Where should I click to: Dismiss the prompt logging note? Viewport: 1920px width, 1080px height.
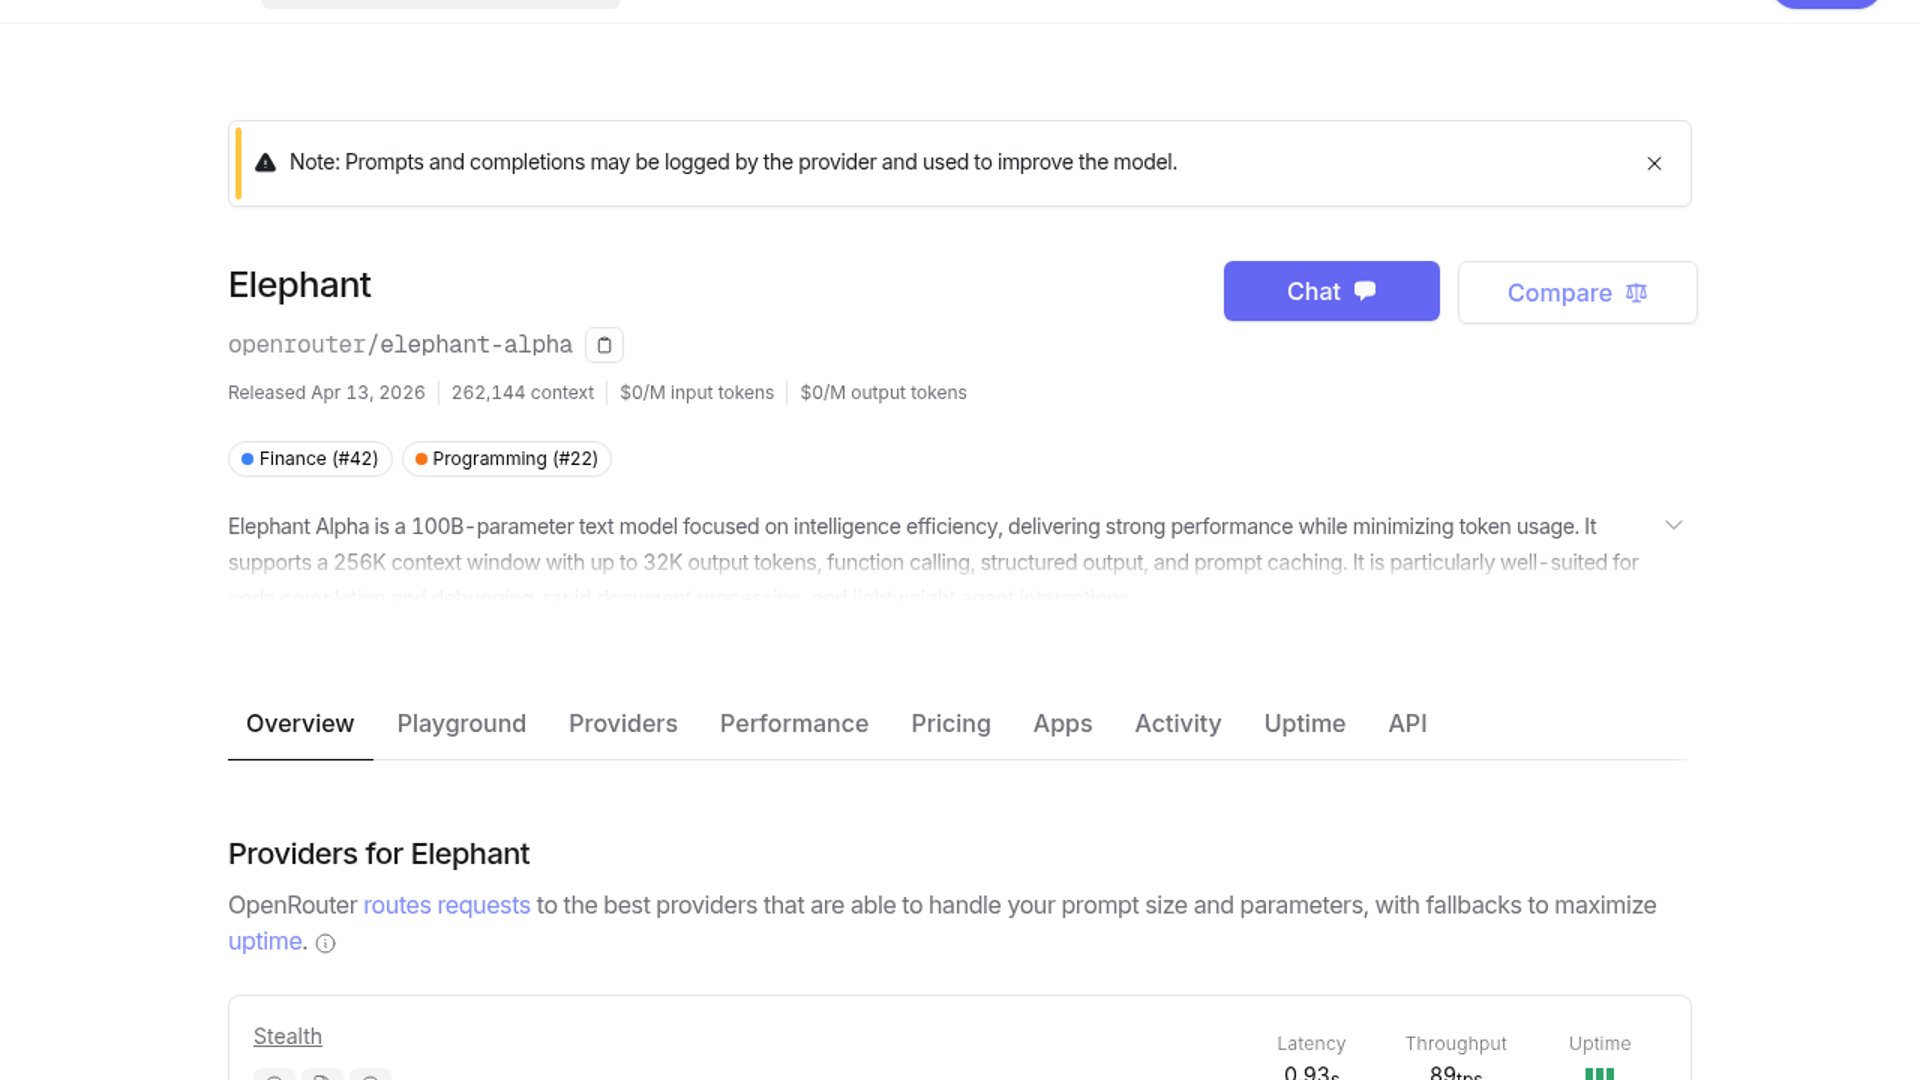click(1654, 164)
